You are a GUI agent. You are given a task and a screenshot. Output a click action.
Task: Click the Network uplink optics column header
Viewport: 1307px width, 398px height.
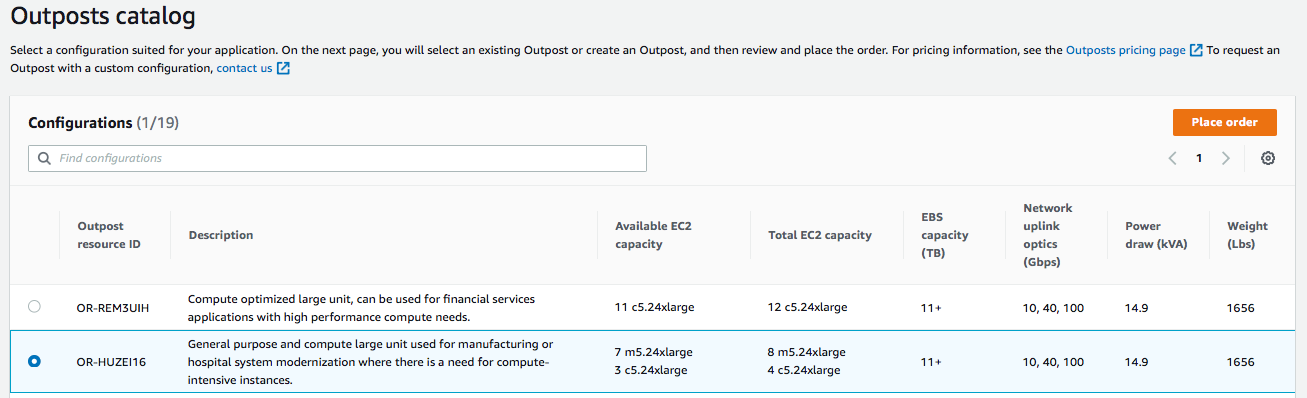point(1048,235)
